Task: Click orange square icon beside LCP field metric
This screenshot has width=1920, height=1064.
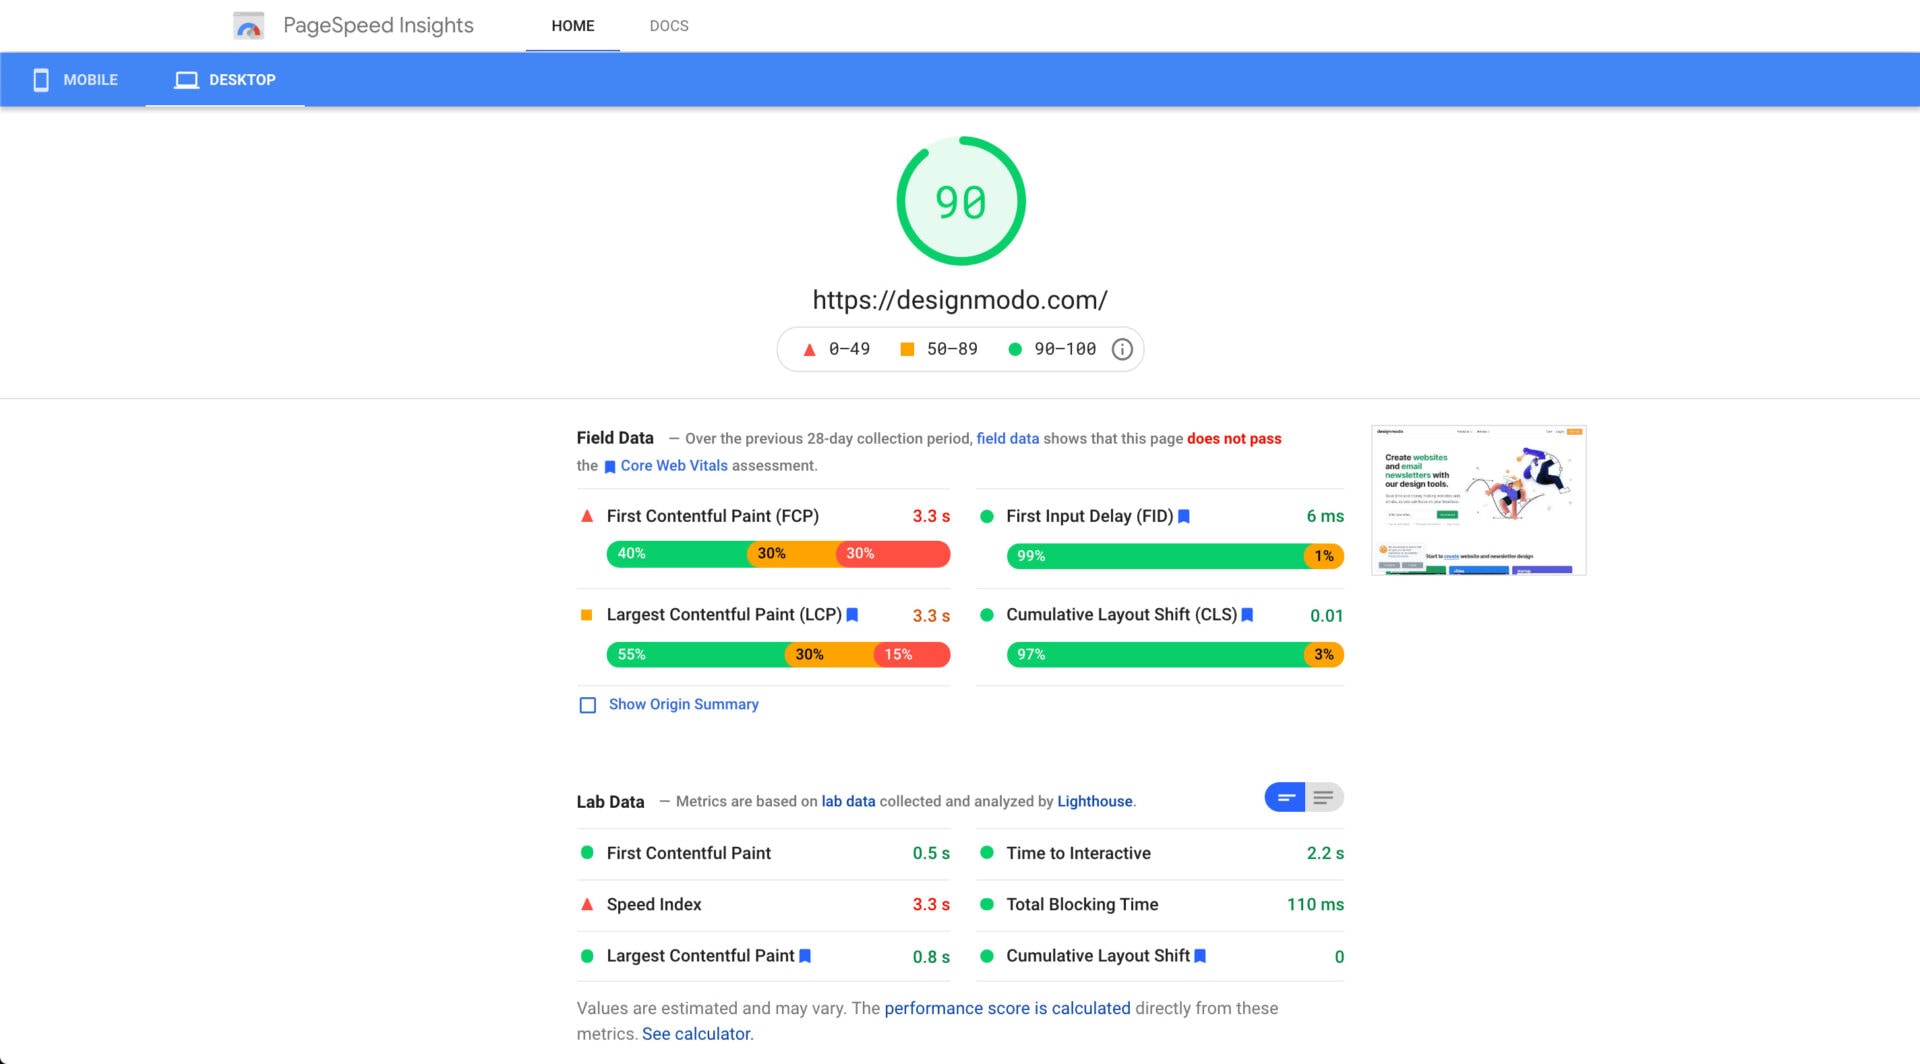Action: tap(587, 615)
